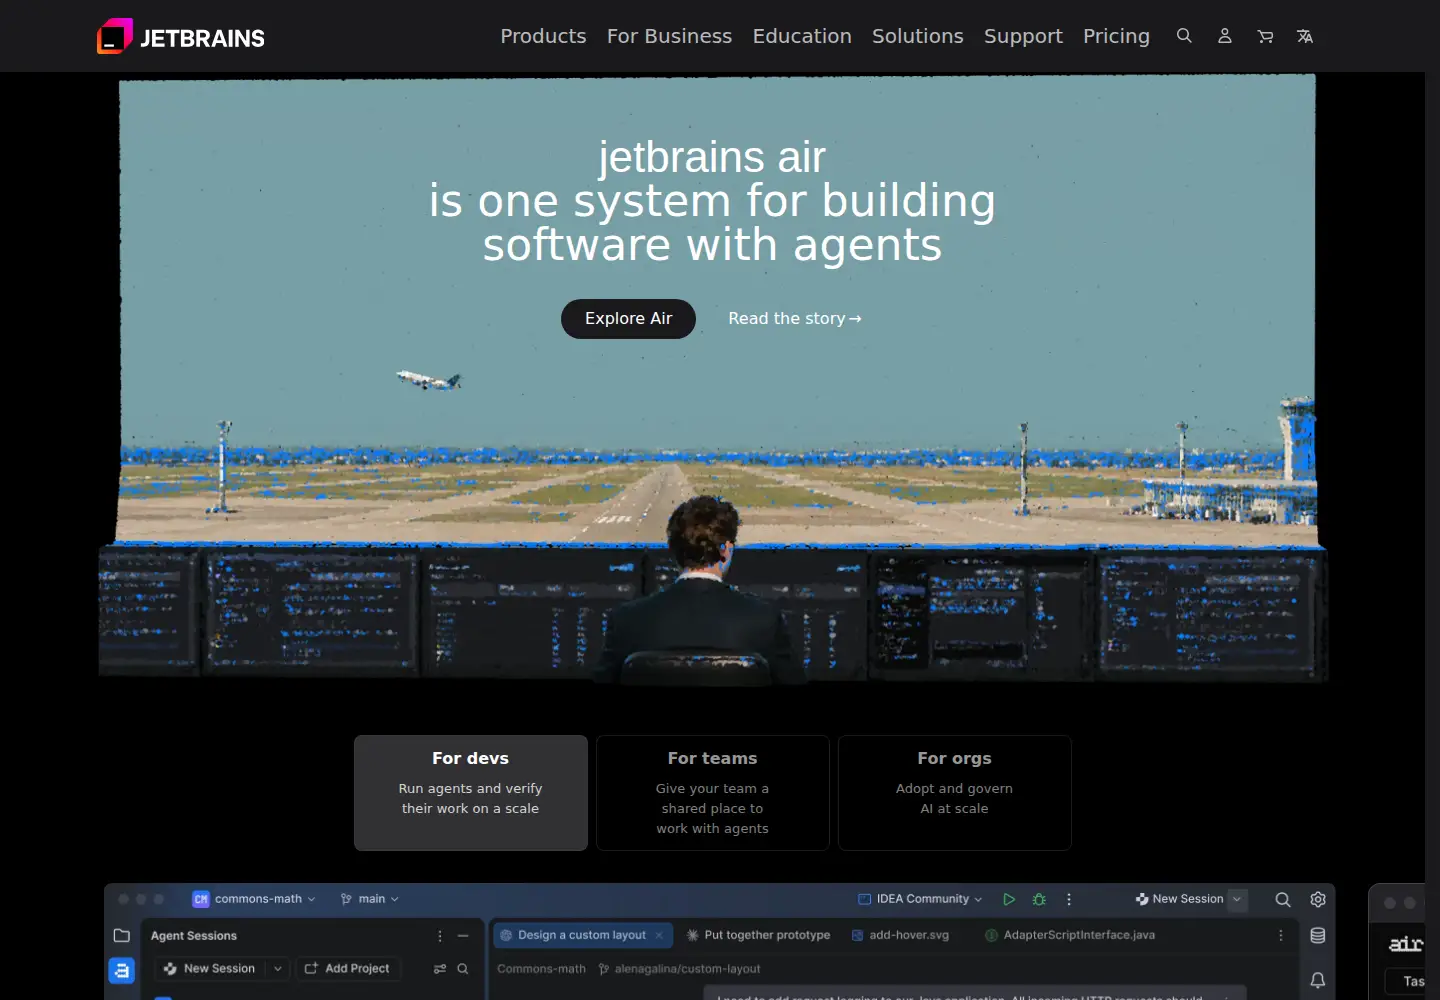
Task: Open the For Business menu
Action: 669,36
